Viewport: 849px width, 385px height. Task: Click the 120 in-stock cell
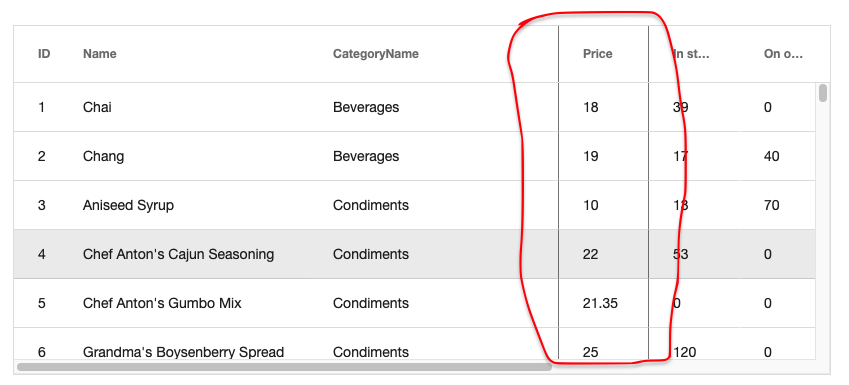(x=684, y=353)
